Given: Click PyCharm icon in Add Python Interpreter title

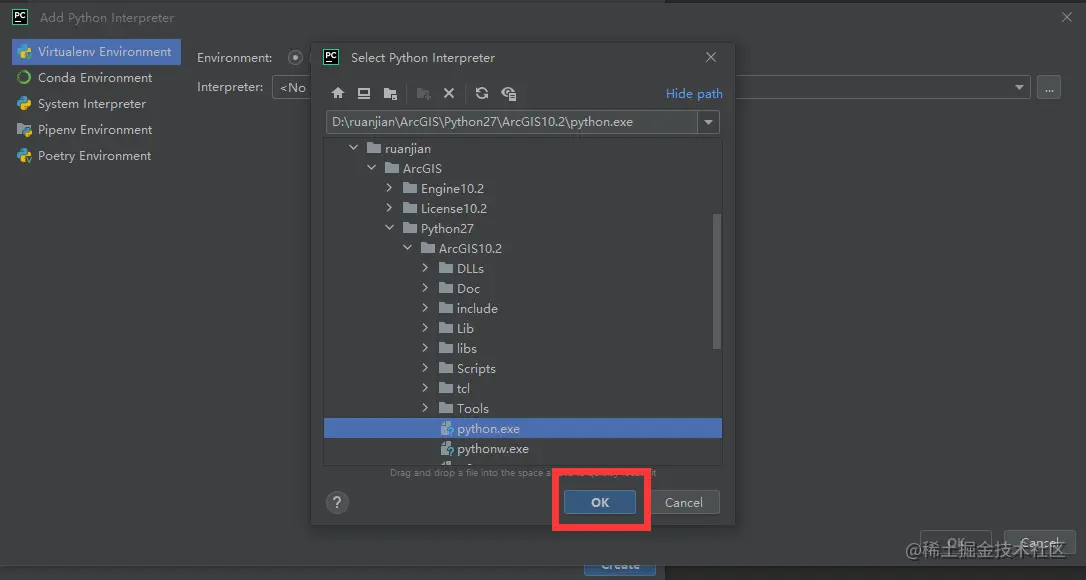Looking at the screenshot, I should (x=20, y=17).
